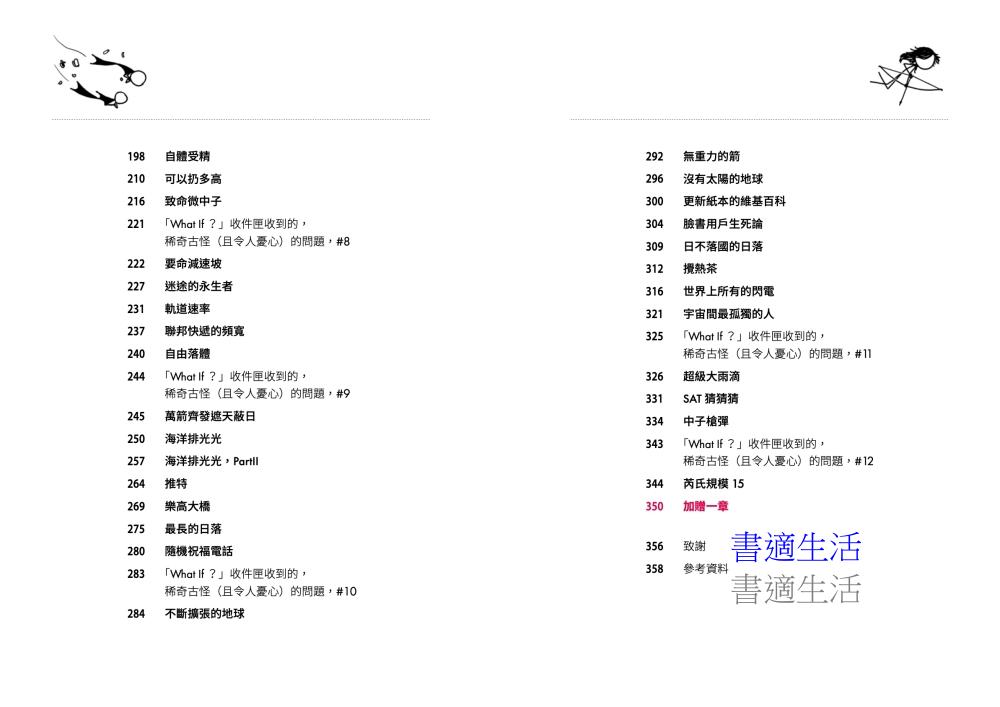Click the pink 加贈一章 bonus chapter entry
Image resolution: width=1000 pixels, height=707 pixels.
(705, 507)
